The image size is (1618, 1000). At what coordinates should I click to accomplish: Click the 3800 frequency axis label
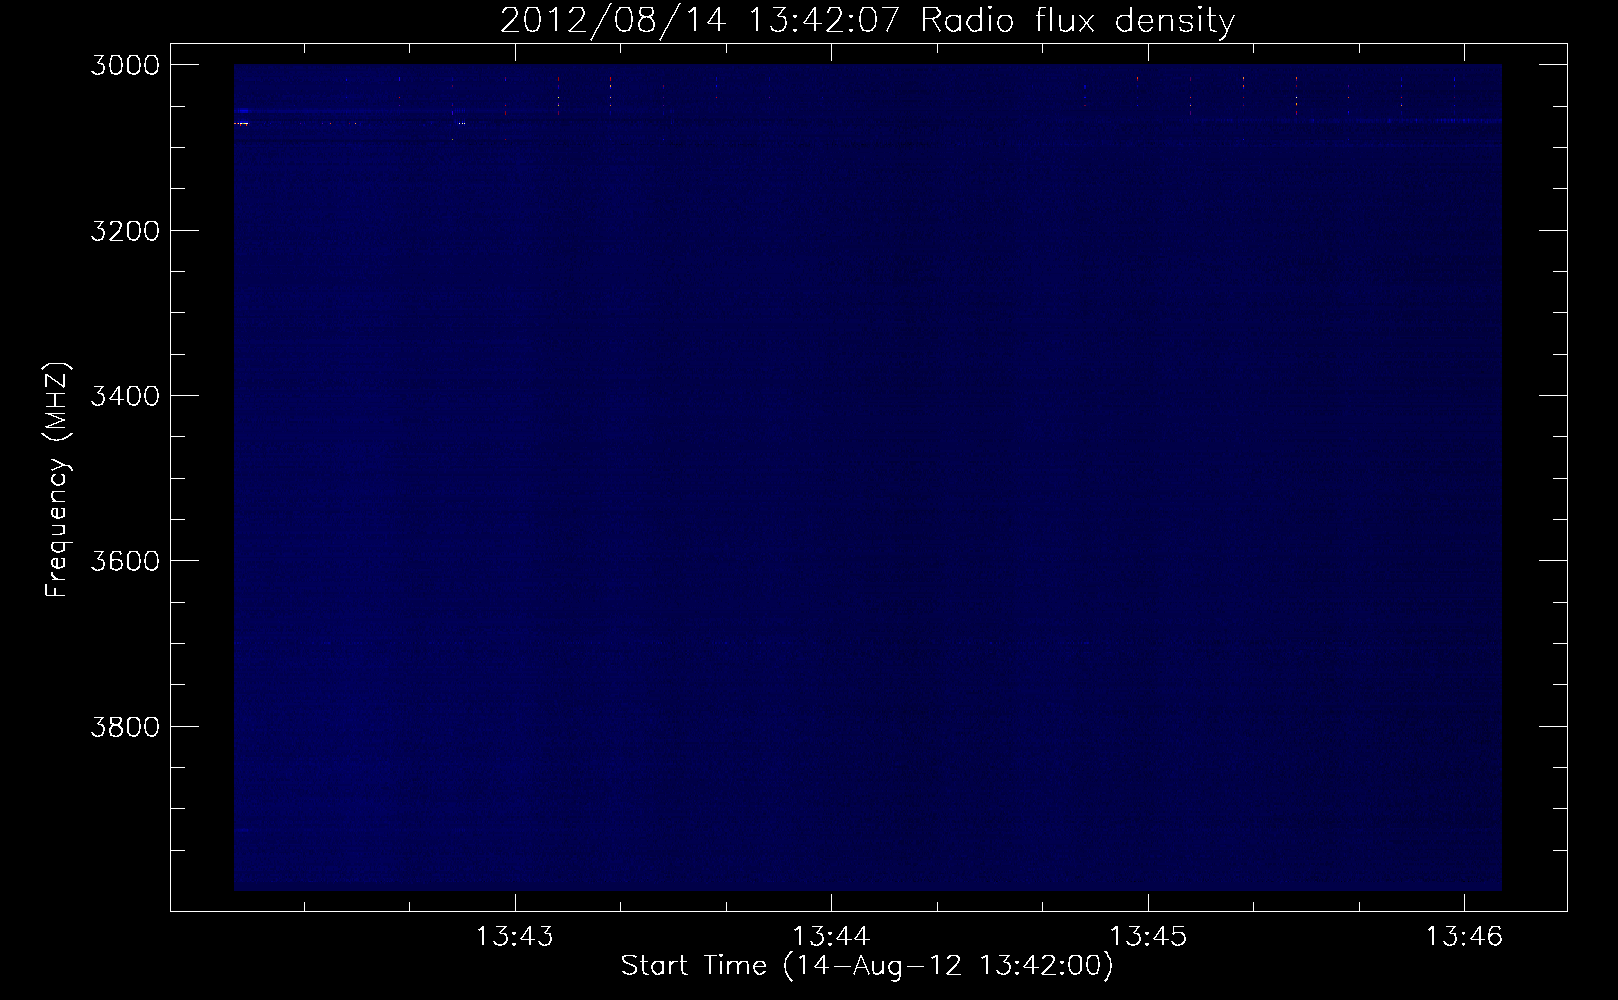tap(124, 725)
